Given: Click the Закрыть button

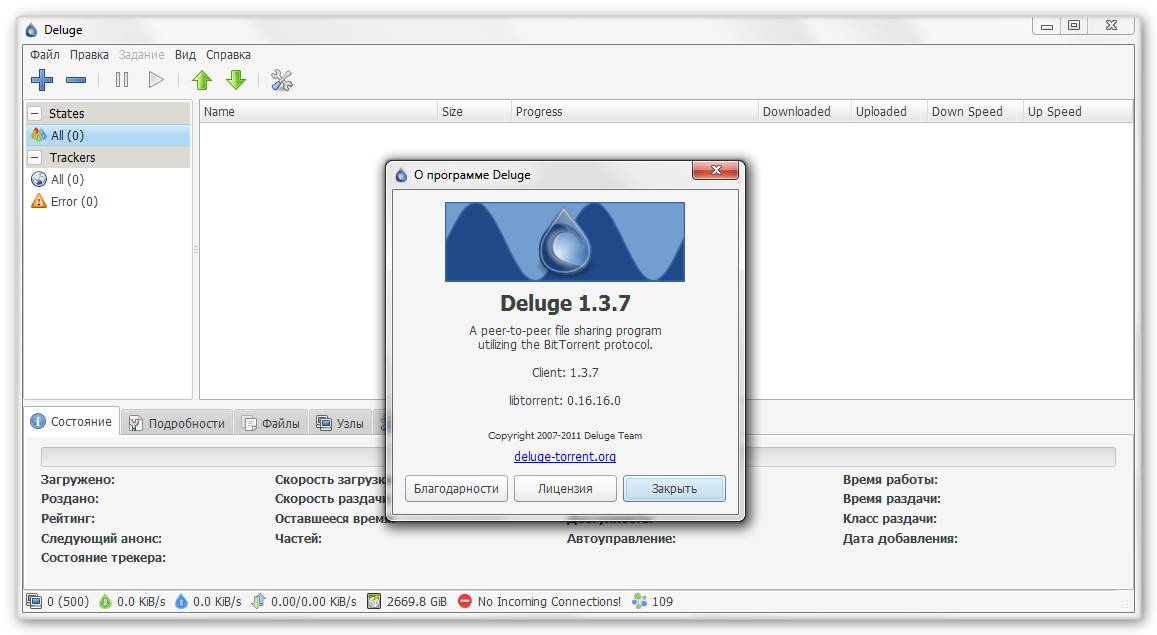Looking at the screenshot, I should tap(674, 488).
